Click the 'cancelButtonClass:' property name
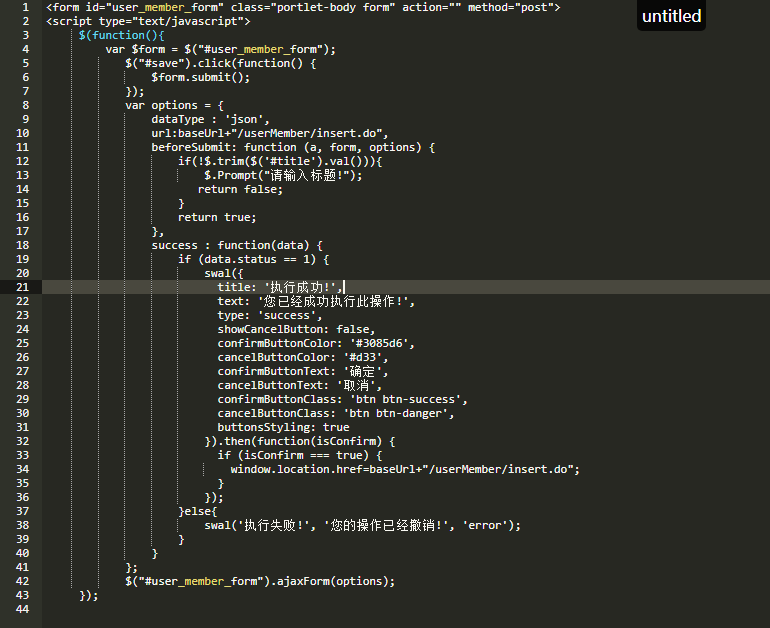Viewport: 770px width, 628px height. point(276,413)
